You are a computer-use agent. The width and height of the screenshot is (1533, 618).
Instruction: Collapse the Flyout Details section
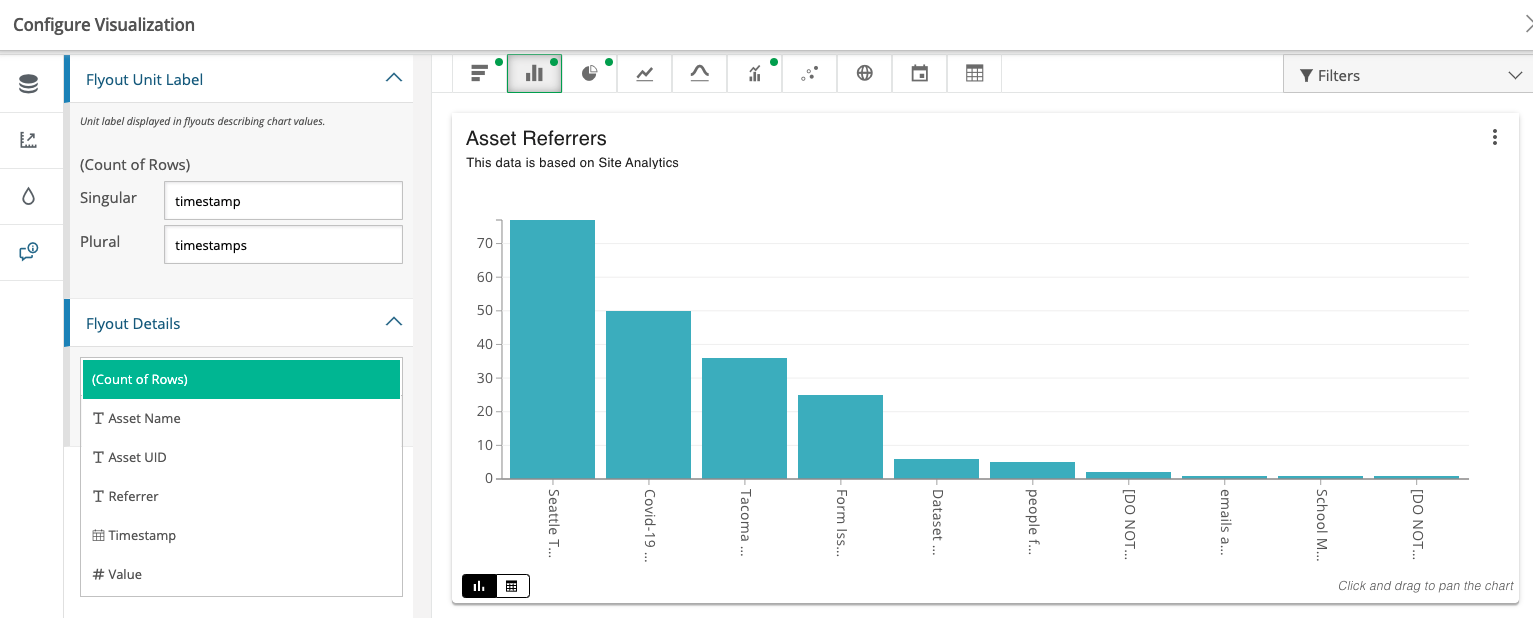[394, 322]
